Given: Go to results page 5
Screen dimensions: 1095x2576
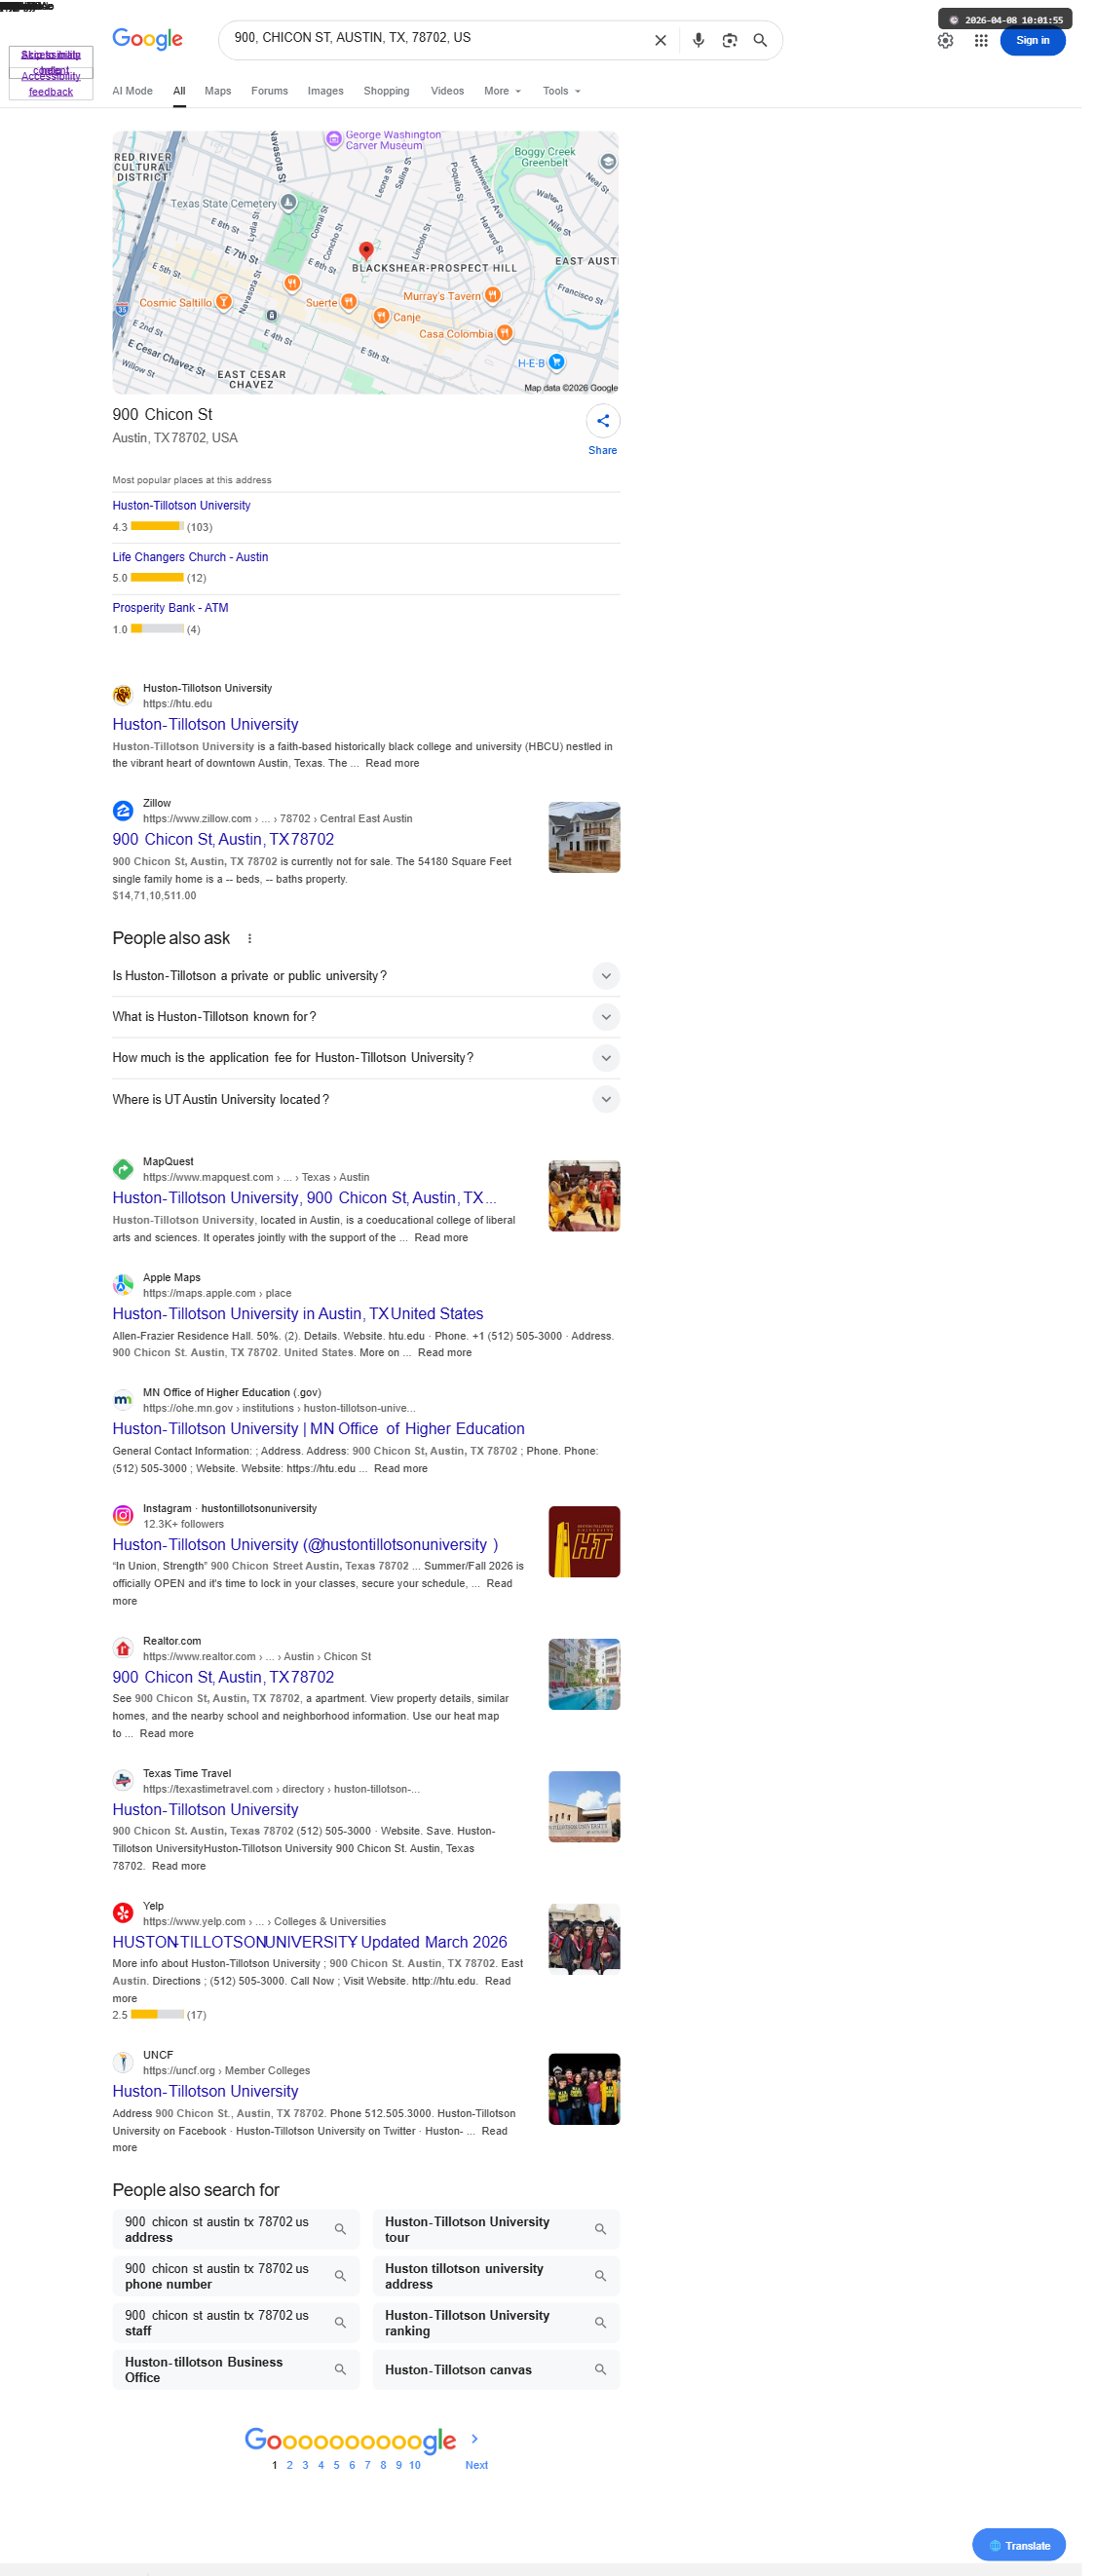Looking at the screenshot, I should tap(336, 2465).
